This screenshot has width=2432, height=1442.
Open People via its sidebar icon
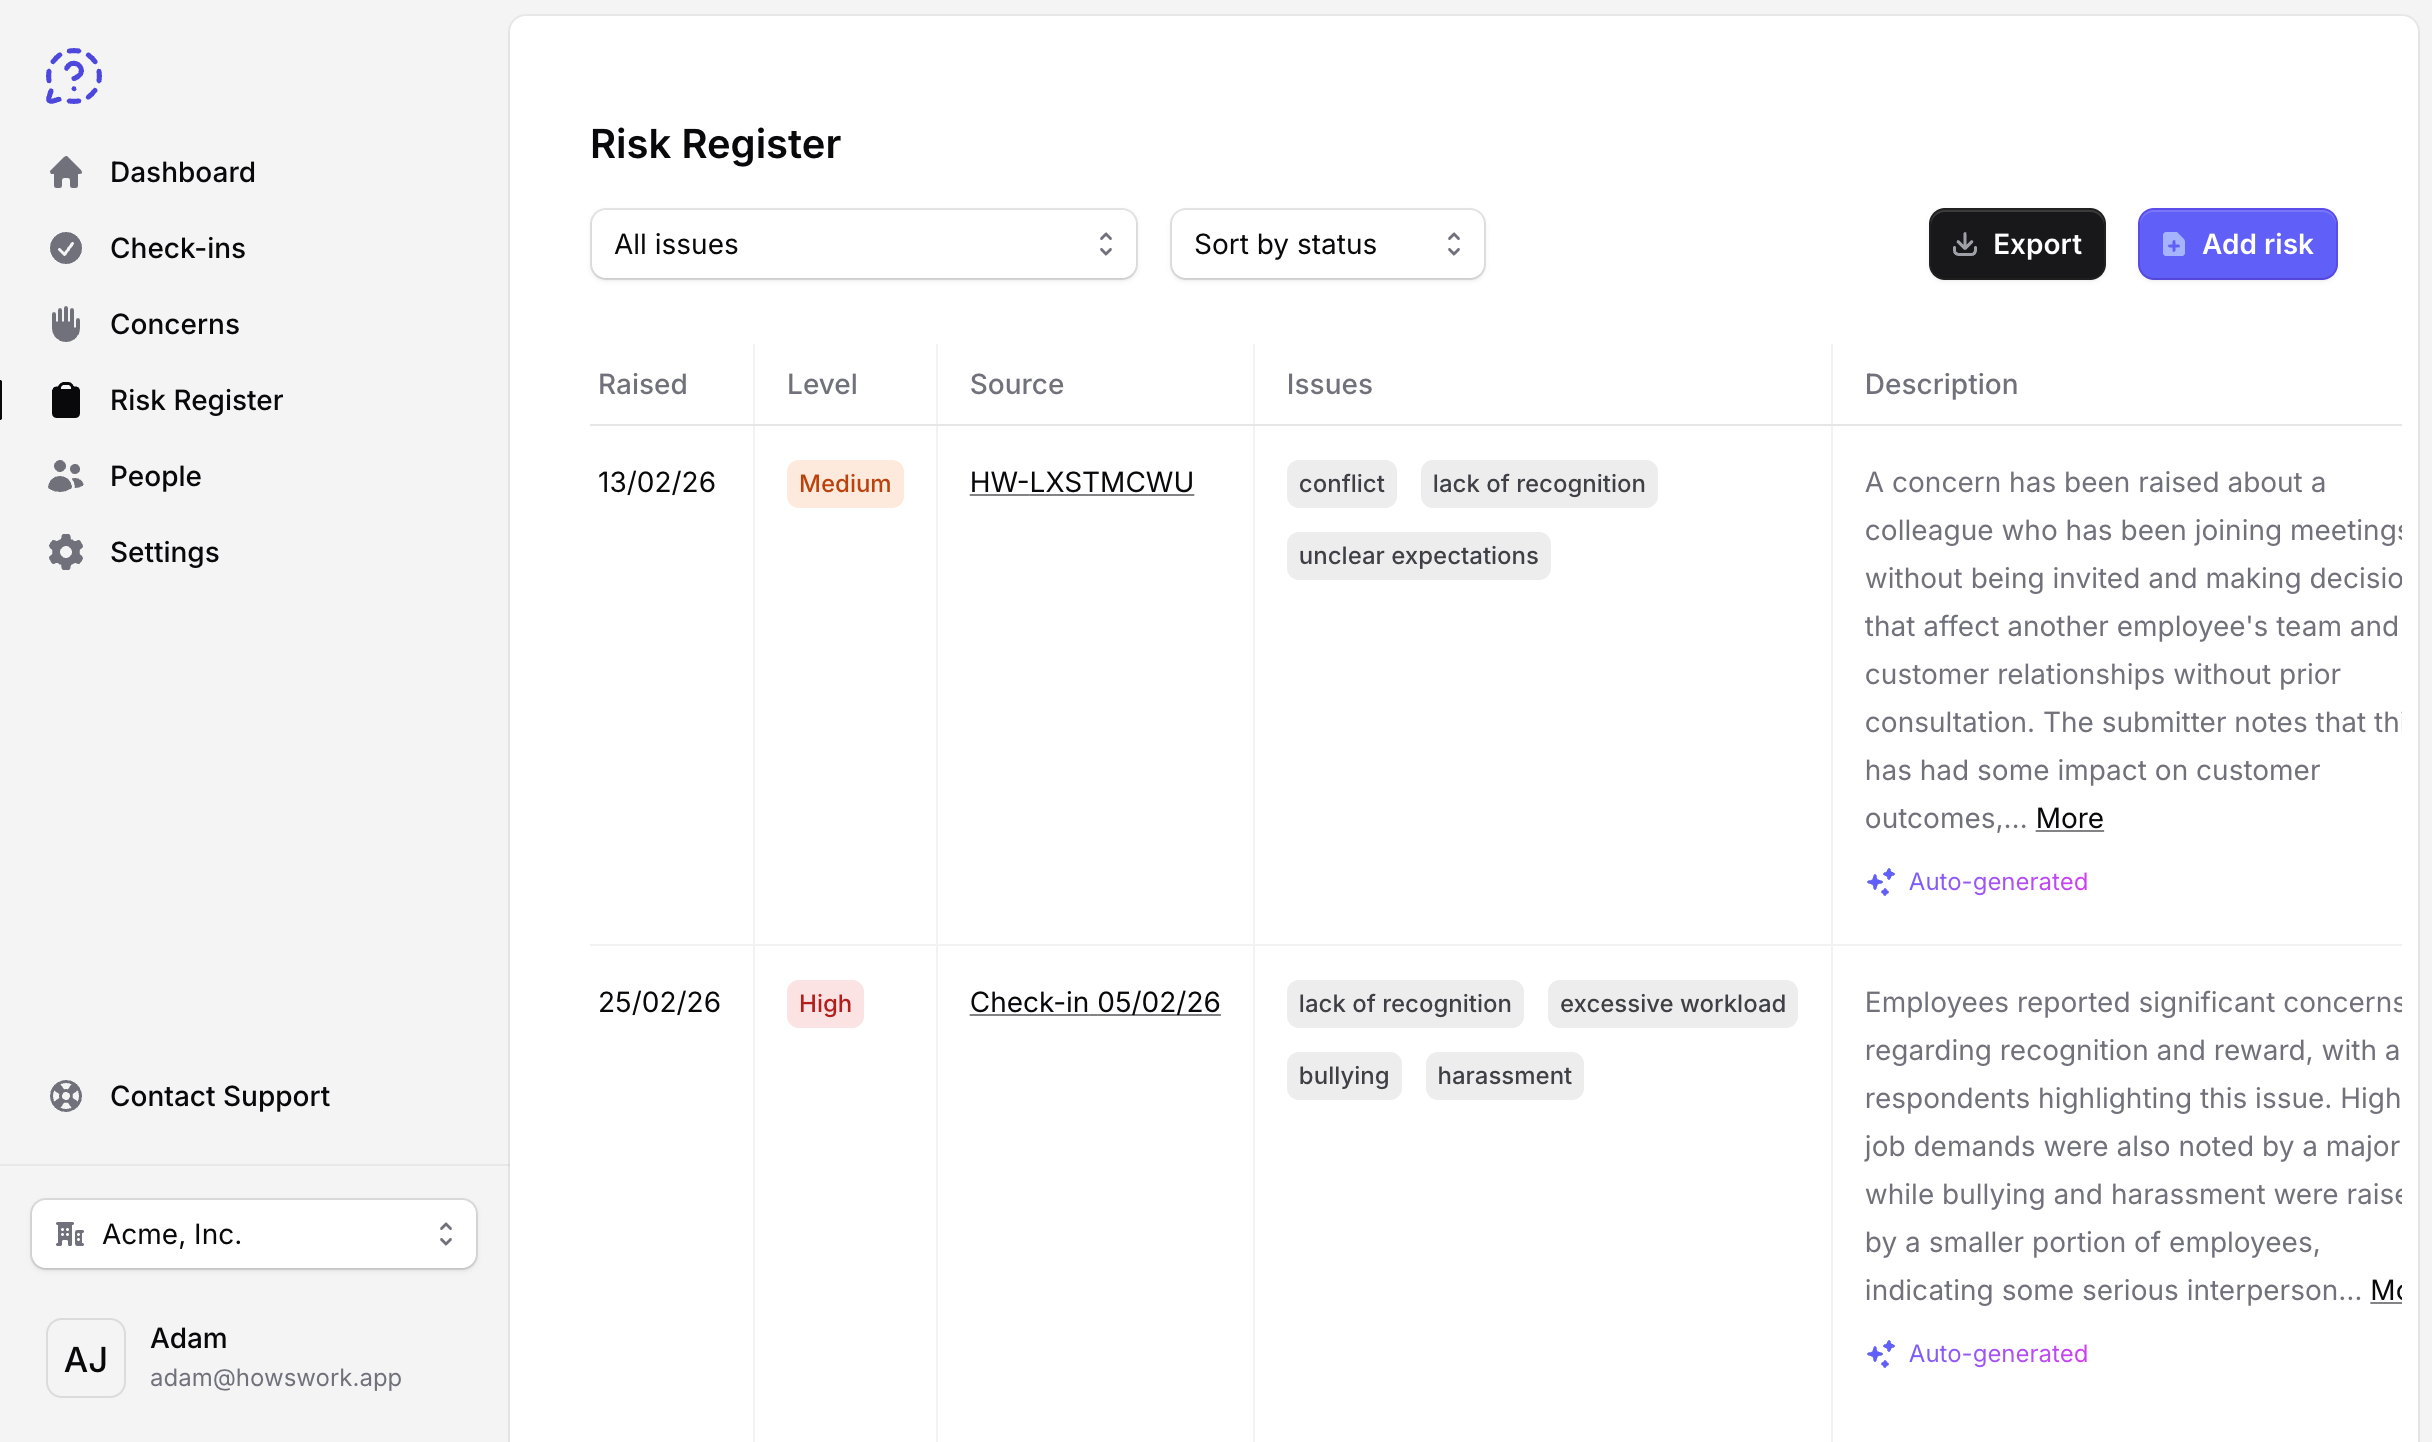(x=66, y=475)
